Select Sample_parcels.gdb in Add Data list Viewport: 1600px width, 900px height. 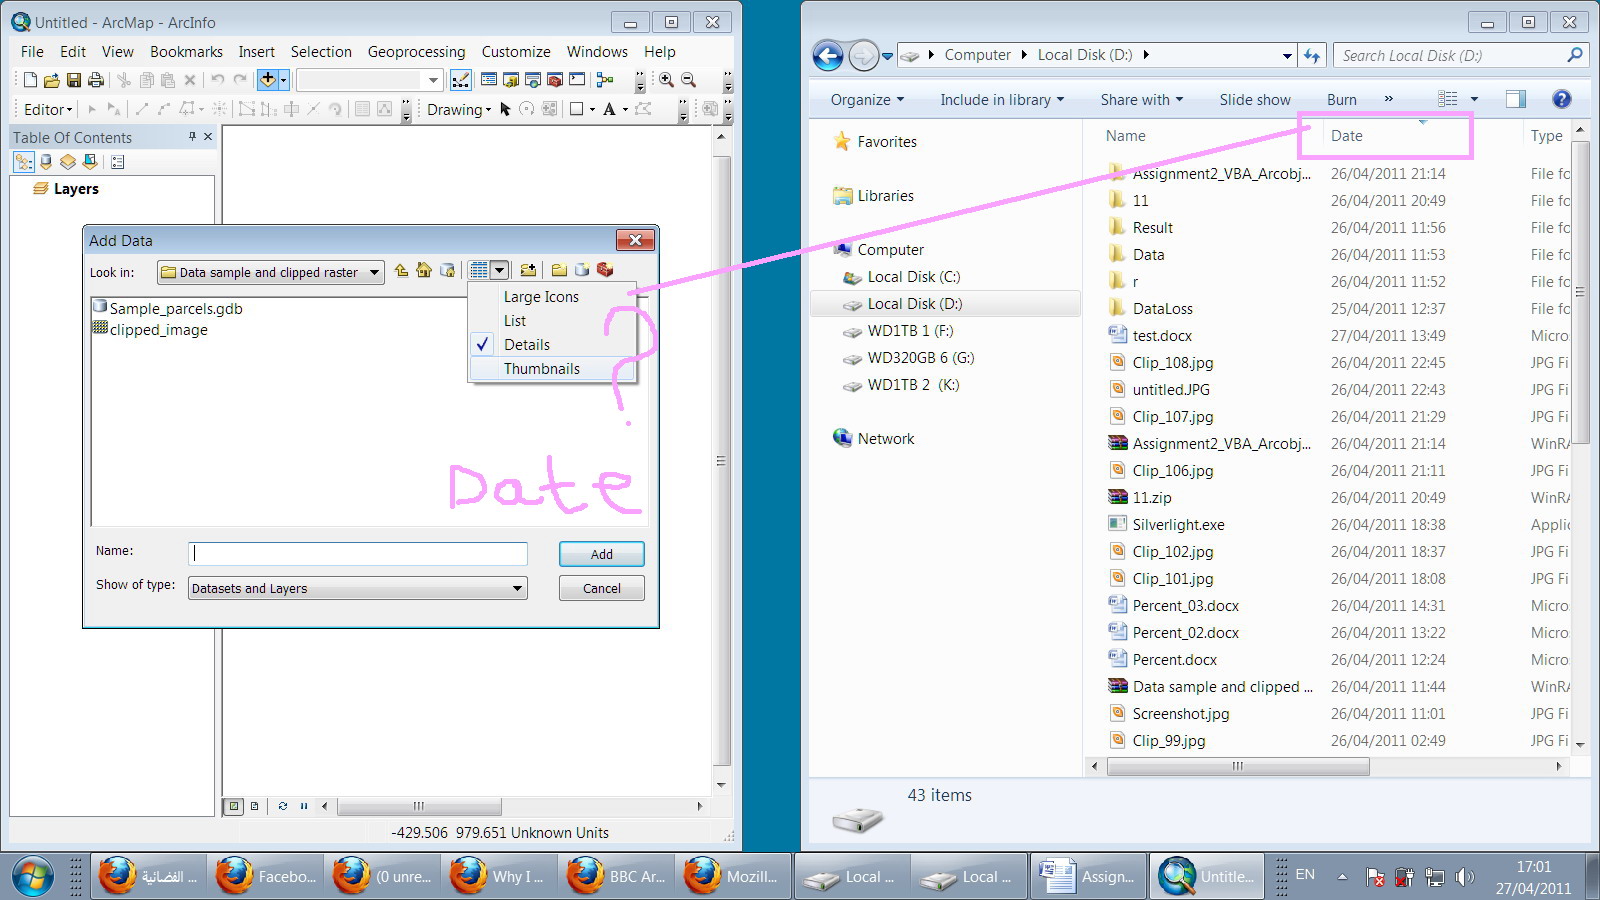(x=168, y=308)
